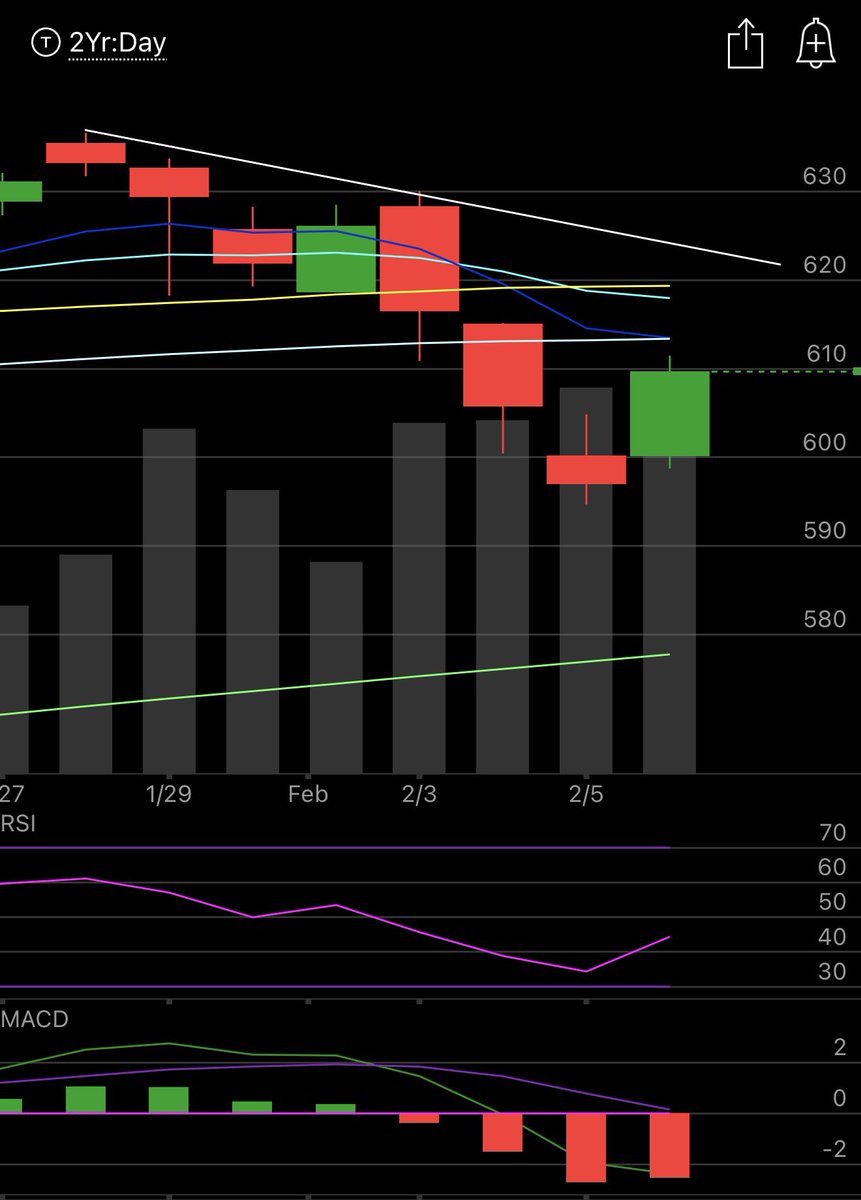
Task: Select the last red MACD histogram bar
Action: (669, 1145)
